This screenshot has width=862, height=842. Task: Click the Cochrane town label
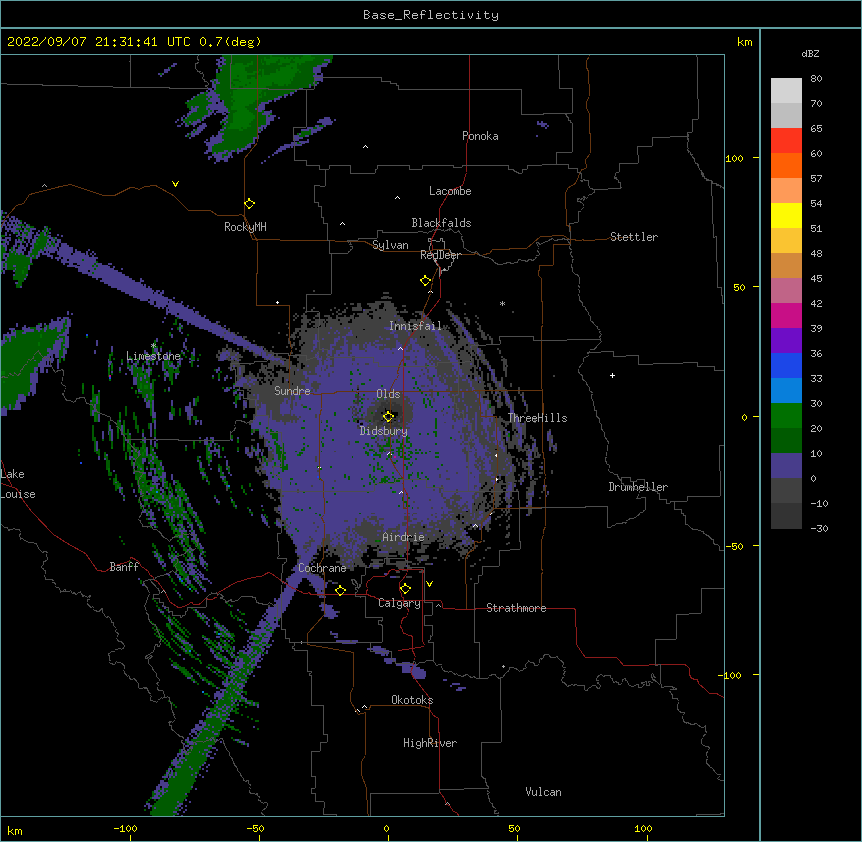coord(322,568)
